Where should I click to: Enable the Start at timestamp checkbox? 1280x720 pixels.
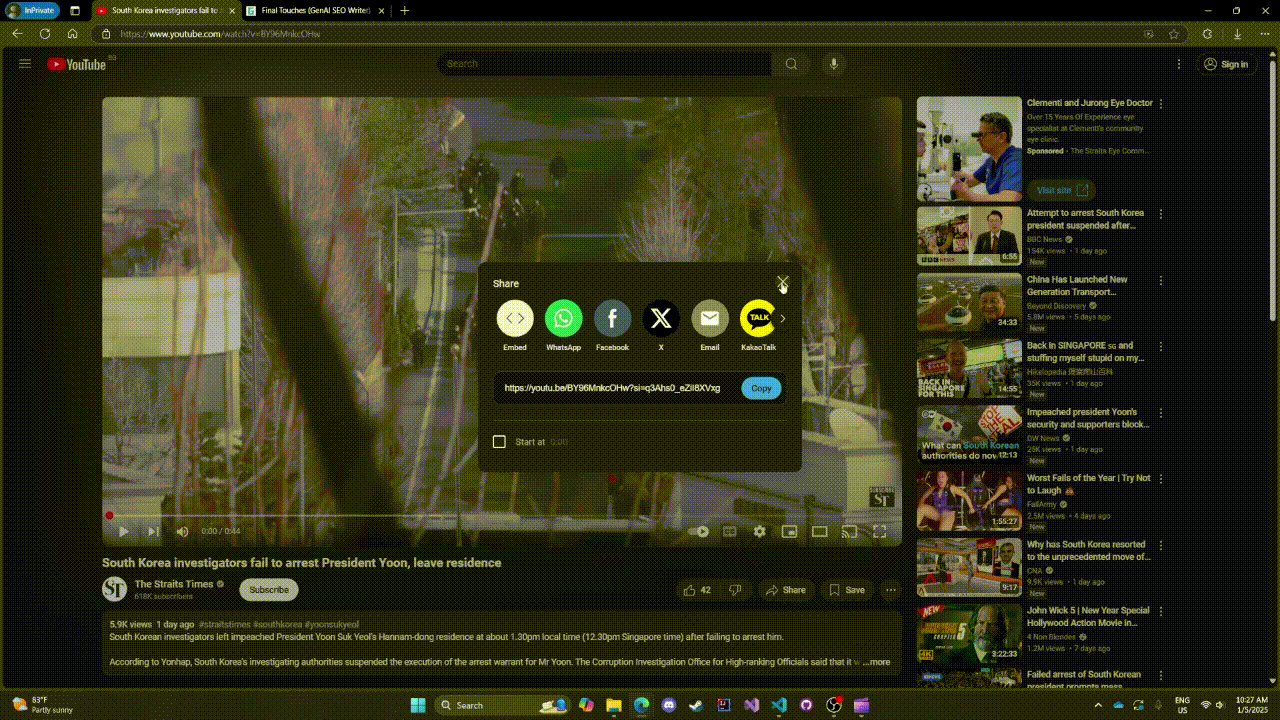pos(499,441)
